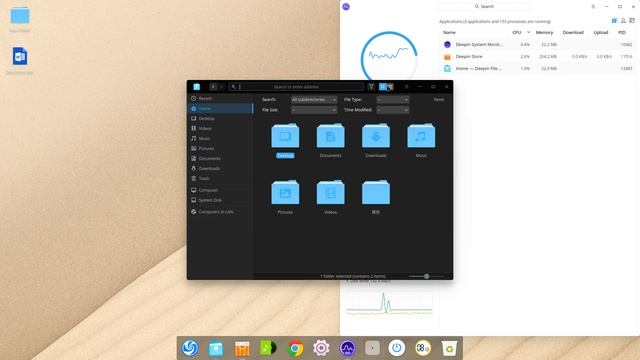
Task: Open Recent in the file manager sidebar
Action: point(221,98)
